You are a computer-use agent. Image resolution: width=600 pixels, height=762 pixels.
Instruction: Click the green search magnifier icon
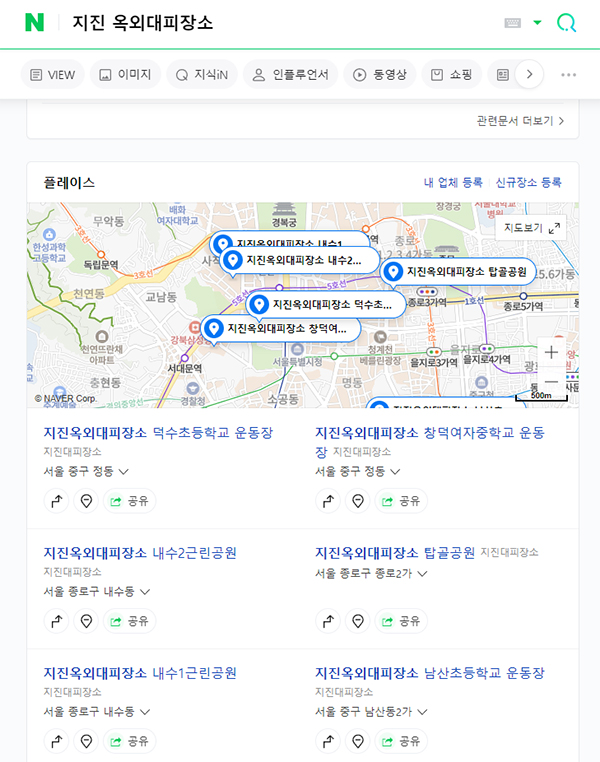click(566, 22)
